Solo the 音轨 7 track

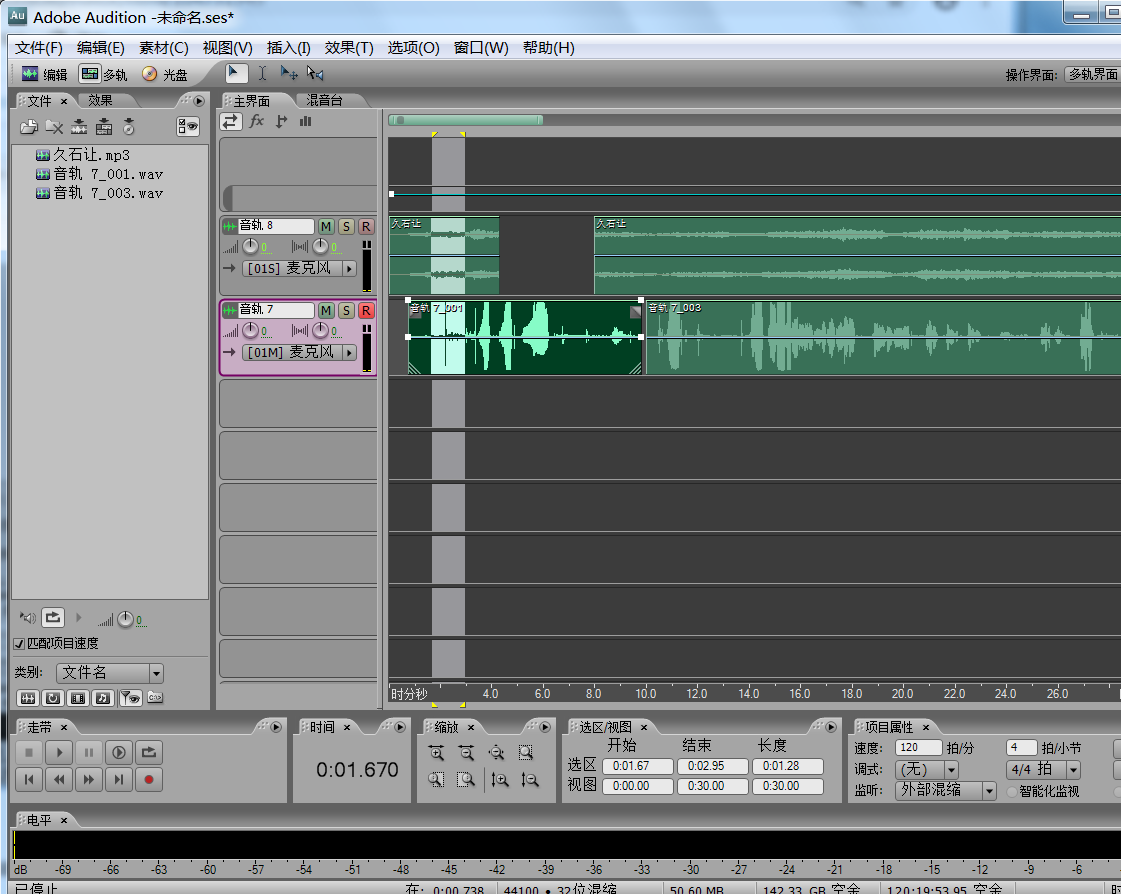[x=345, y=310]
